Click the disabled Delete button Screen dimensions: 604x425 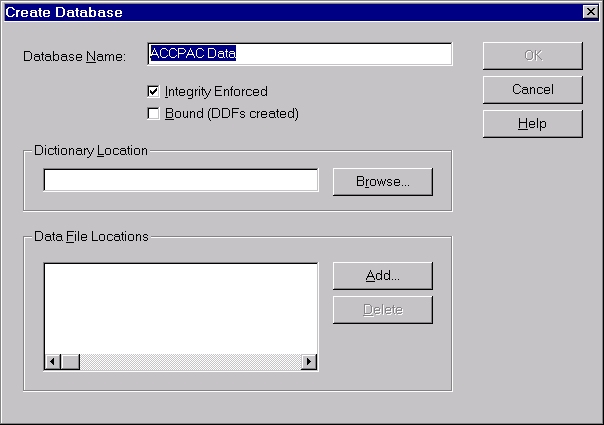click(x=383, y=310)
